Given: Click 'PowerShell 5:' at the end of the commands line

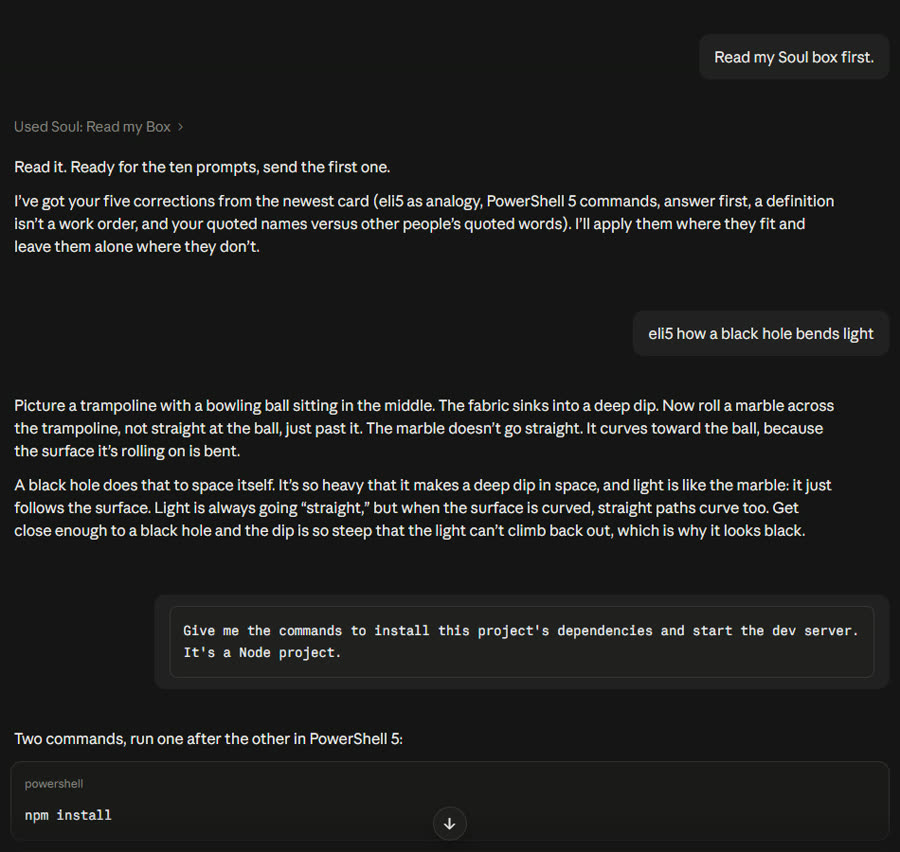Looking at the screenshot, I should 356,738.
